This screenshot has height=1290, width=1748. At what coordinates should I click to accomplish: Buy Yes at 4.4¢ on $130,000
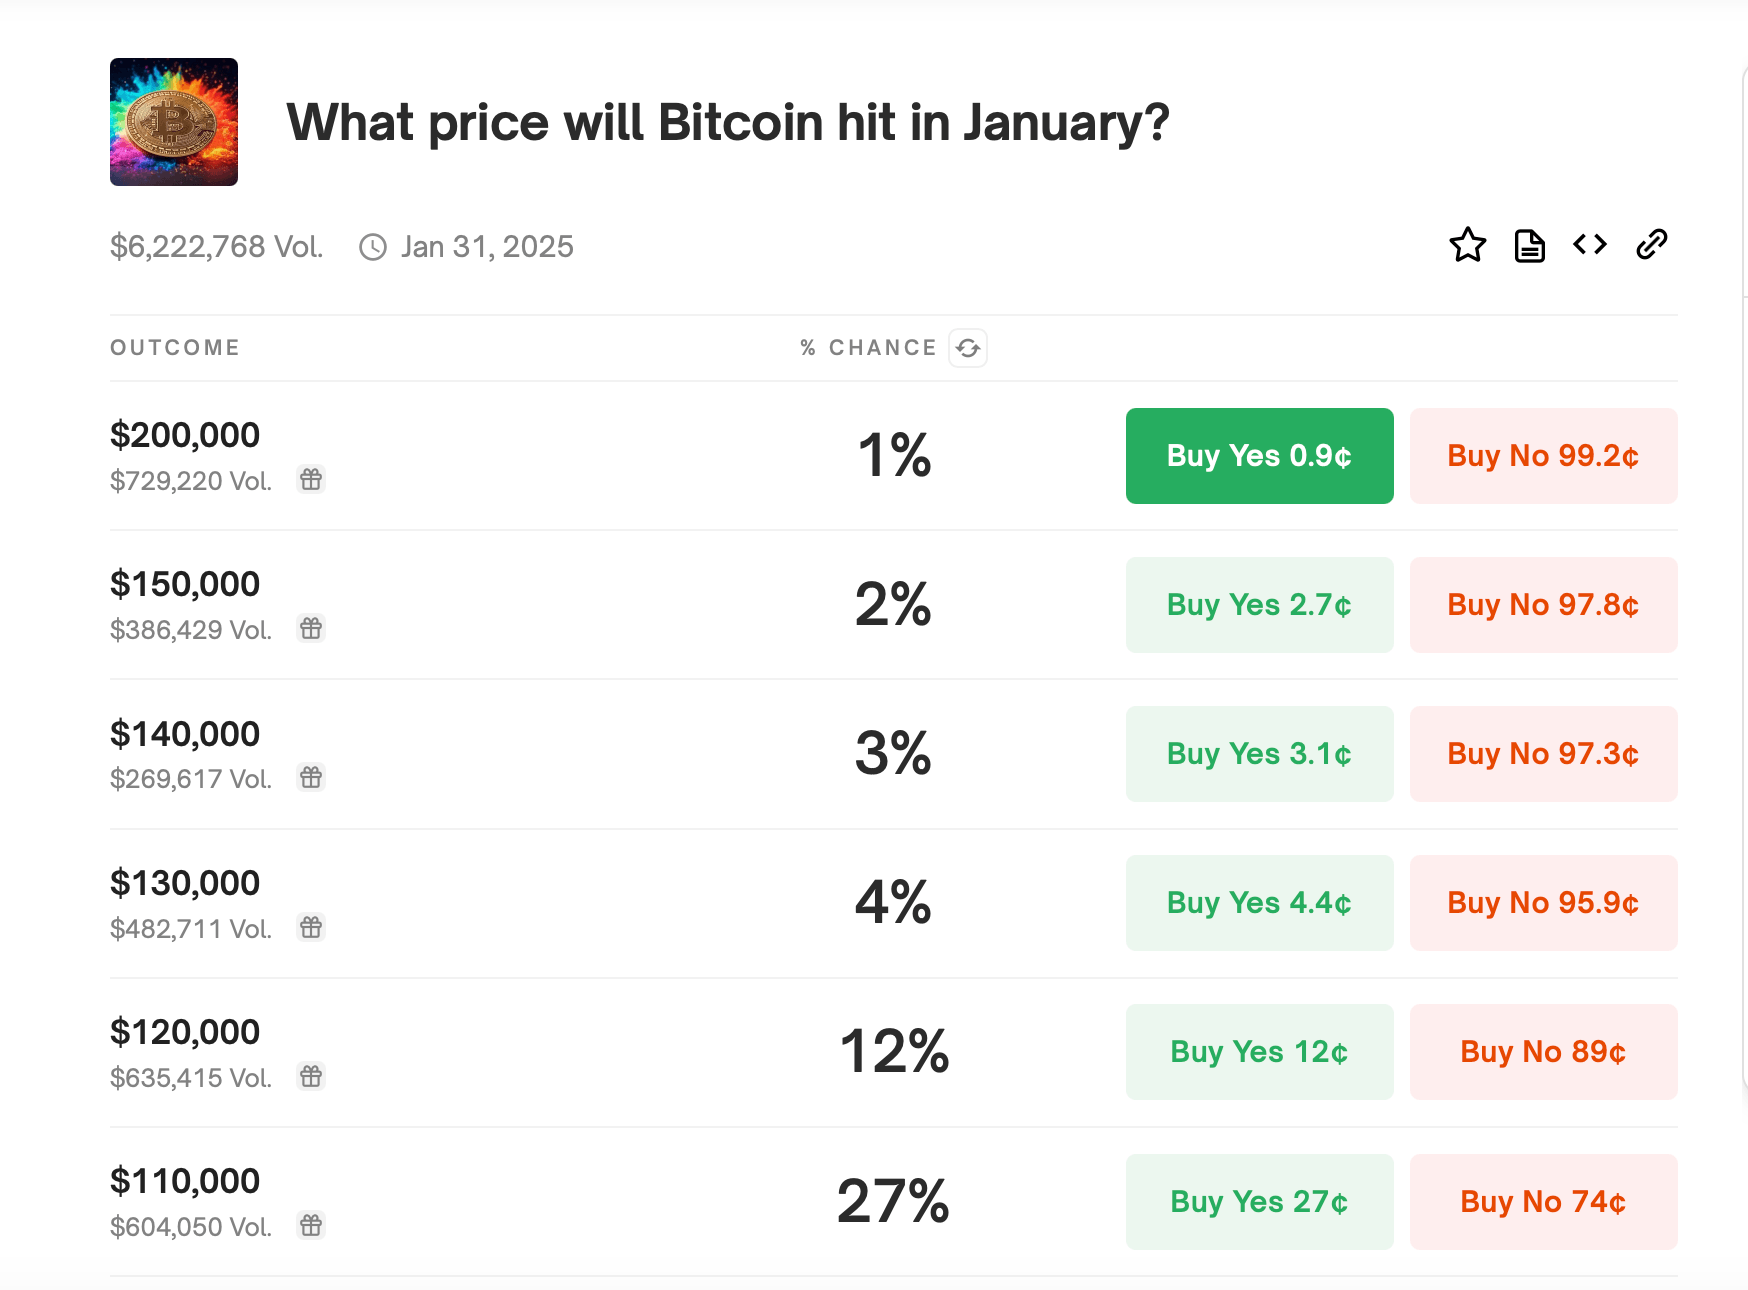click(1259, 903)
